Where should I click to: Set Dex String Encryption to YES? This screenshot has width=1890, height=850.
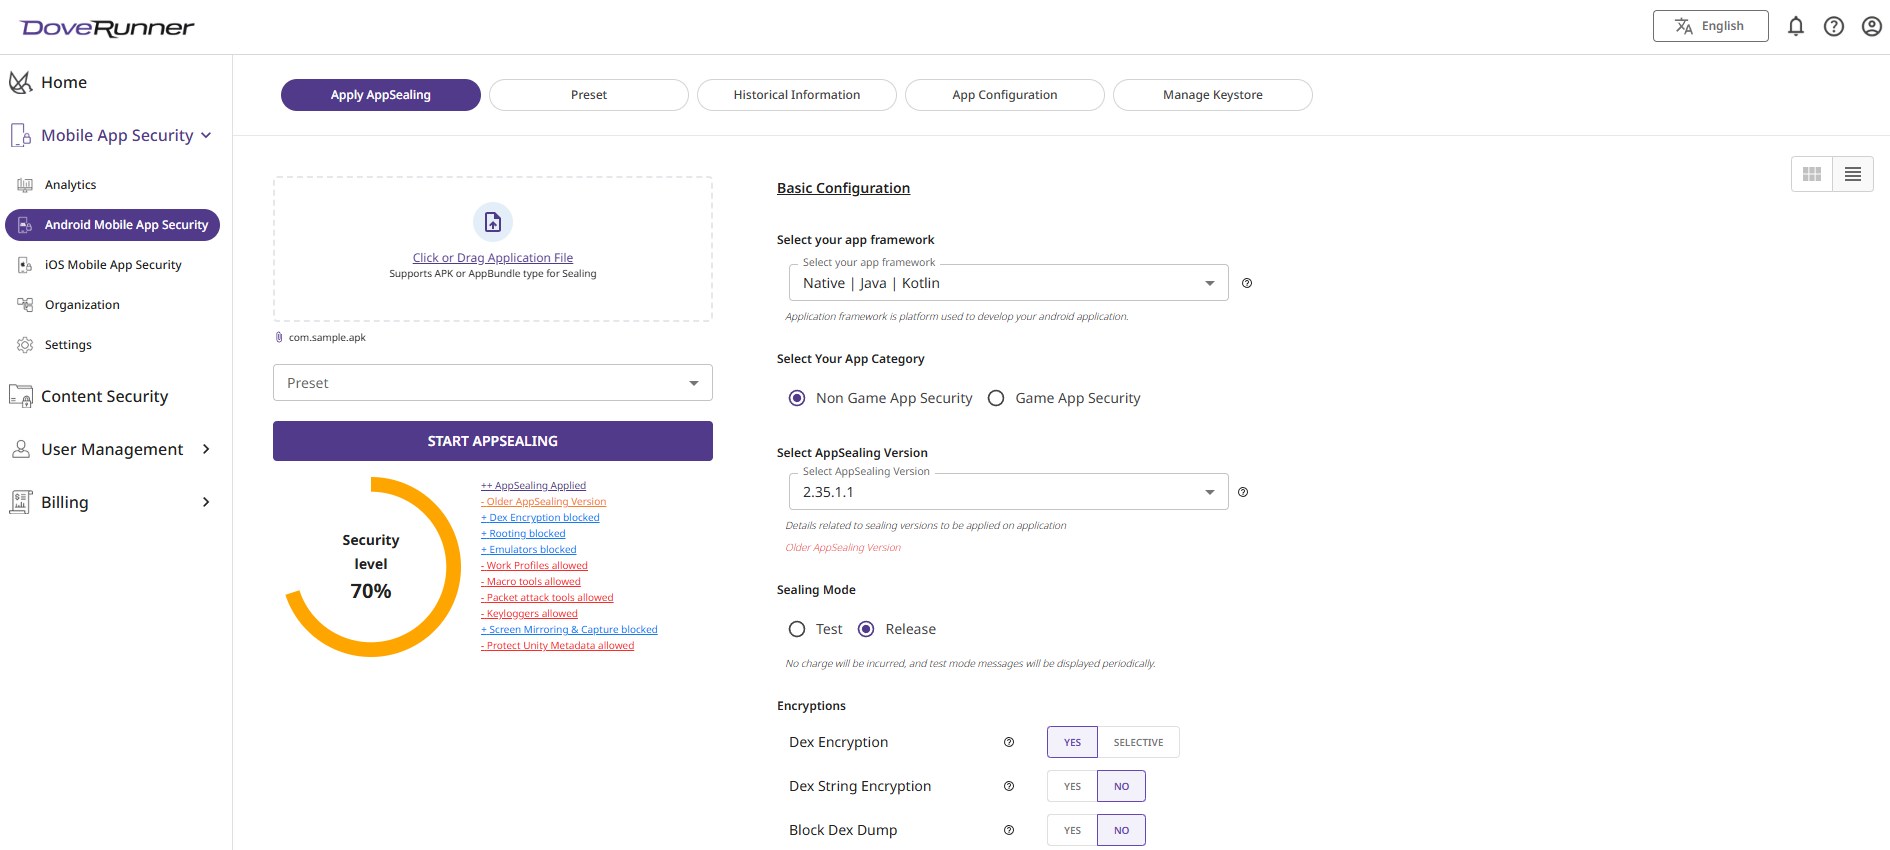(1072, 786)
